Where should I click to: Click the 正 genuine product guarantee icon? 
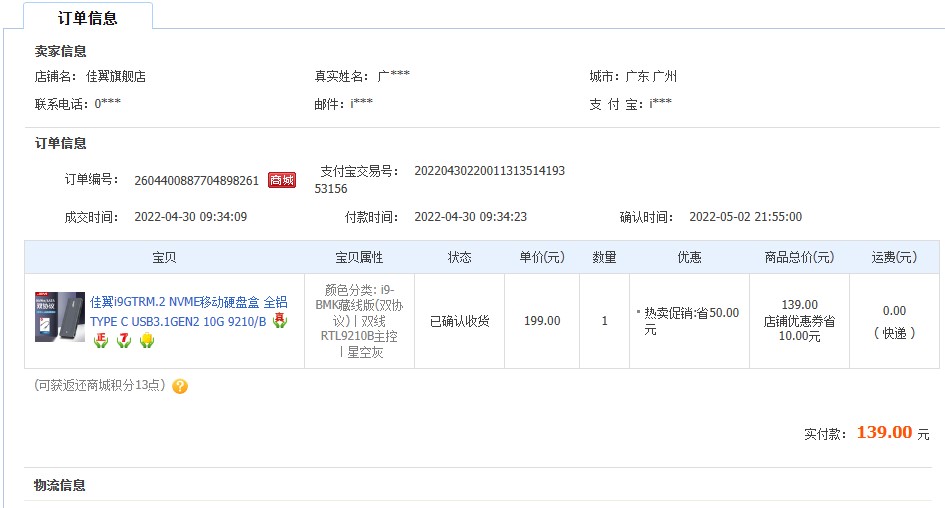[x=101, y=340]
